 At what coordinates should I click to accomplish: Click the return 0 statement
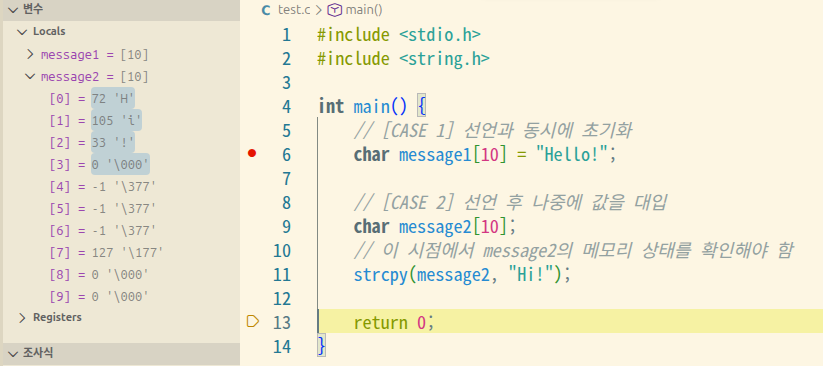click(394, 323)
